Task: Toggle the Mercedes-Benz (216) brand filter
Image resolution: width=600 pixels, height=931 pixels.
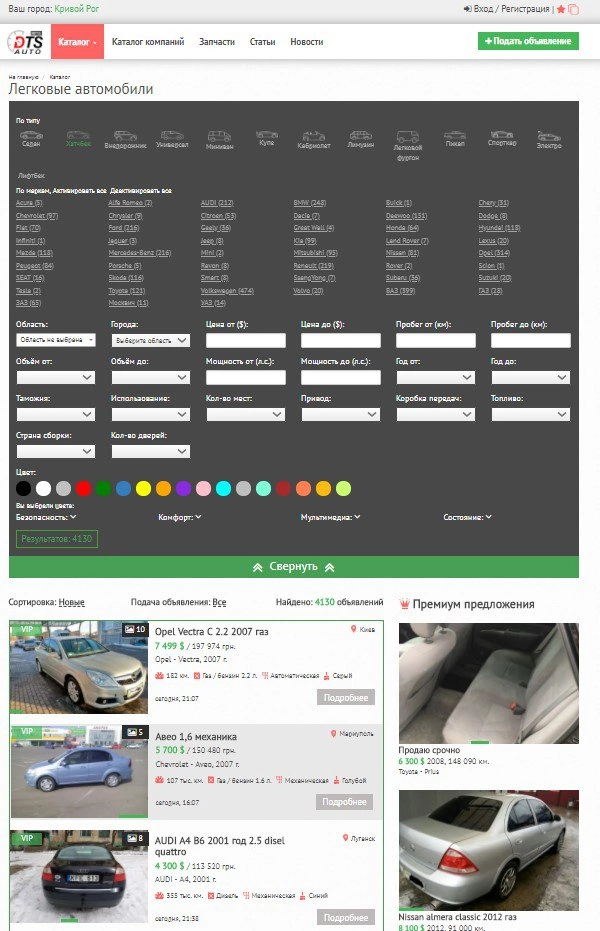Action: click(x=139, y=253)
